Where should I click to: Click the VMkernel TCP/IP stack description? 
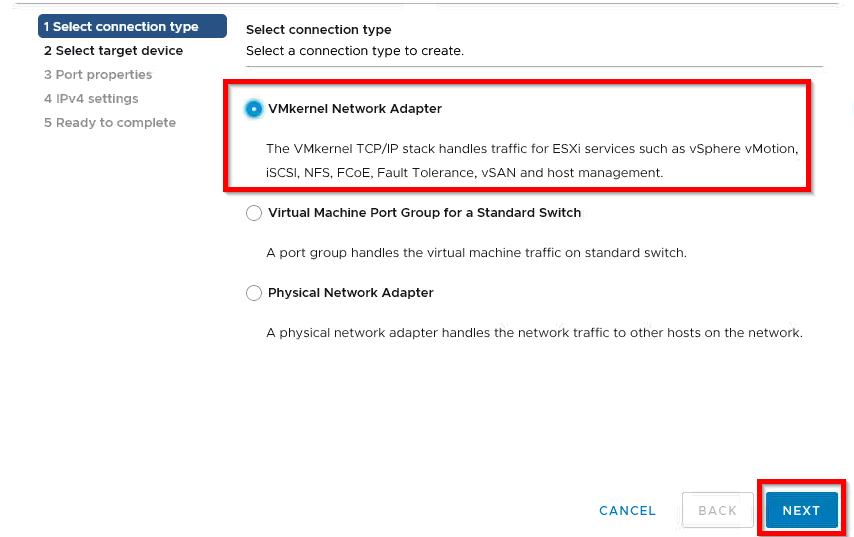click(532, 161)
